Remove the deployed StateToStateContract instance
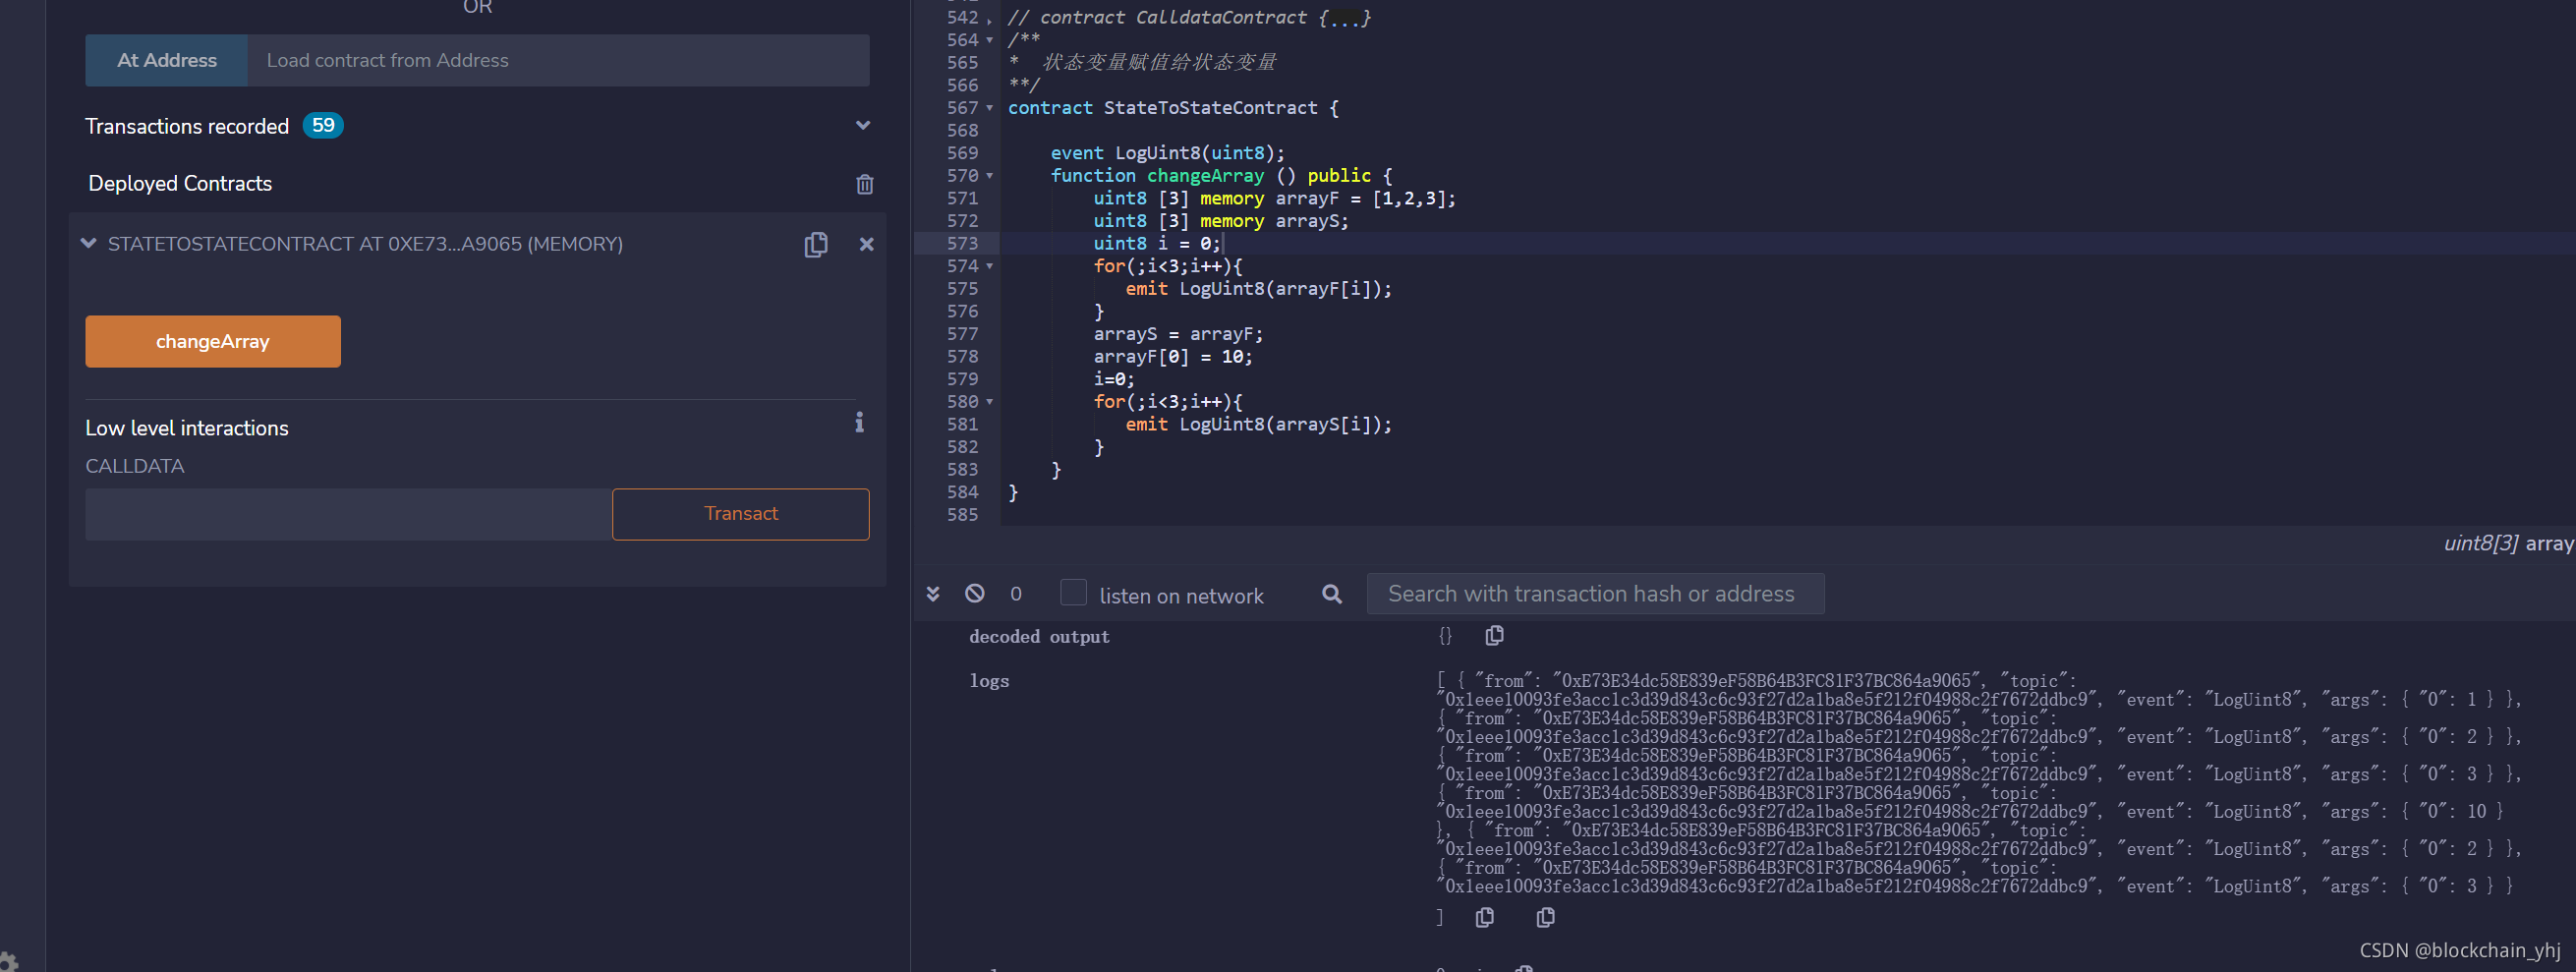The height and width of the screenshot is (972, 2576). [x=866, y=244]
